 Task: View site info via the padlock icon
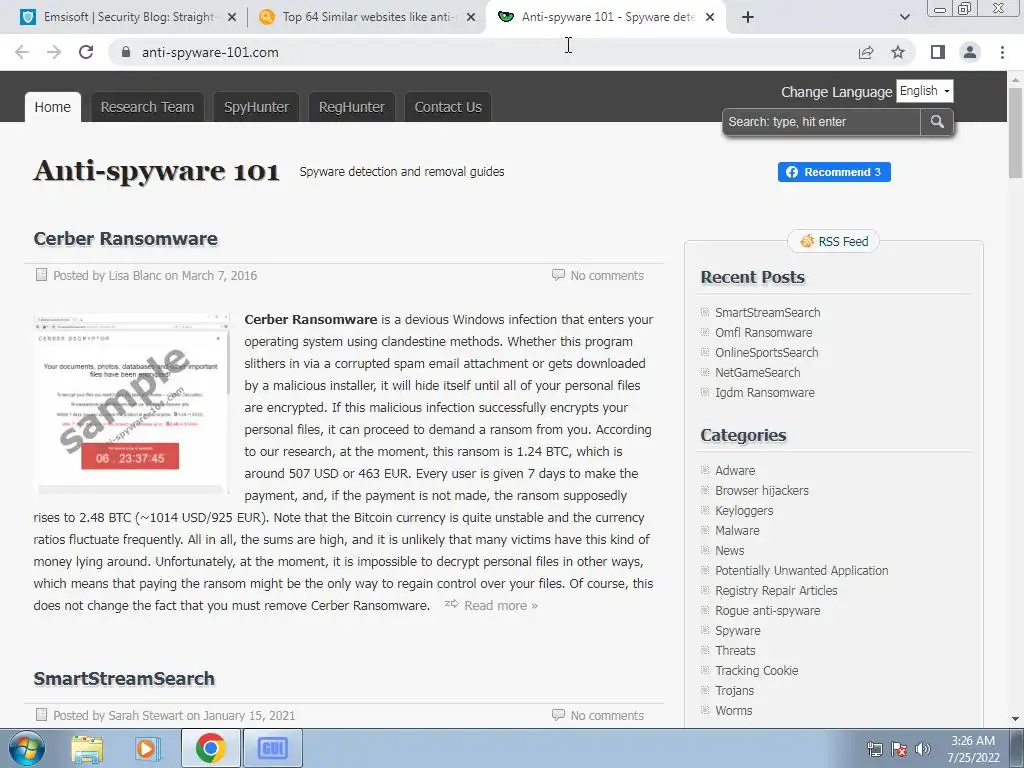(126, 52)
